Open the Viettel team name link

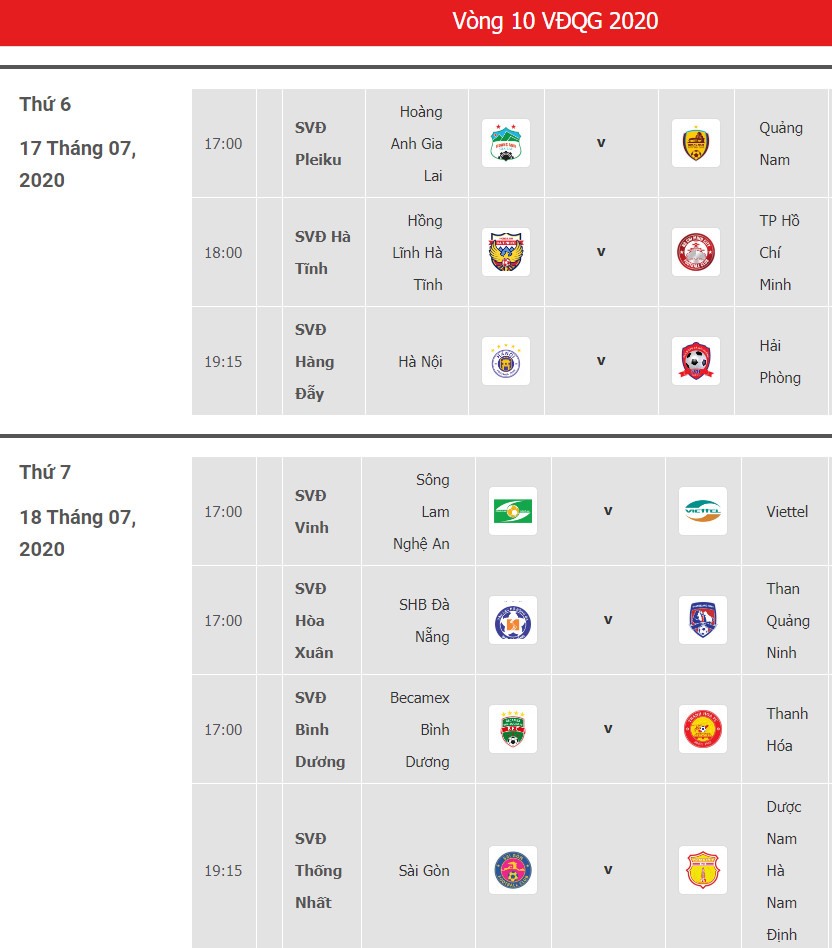click(787, 511)
